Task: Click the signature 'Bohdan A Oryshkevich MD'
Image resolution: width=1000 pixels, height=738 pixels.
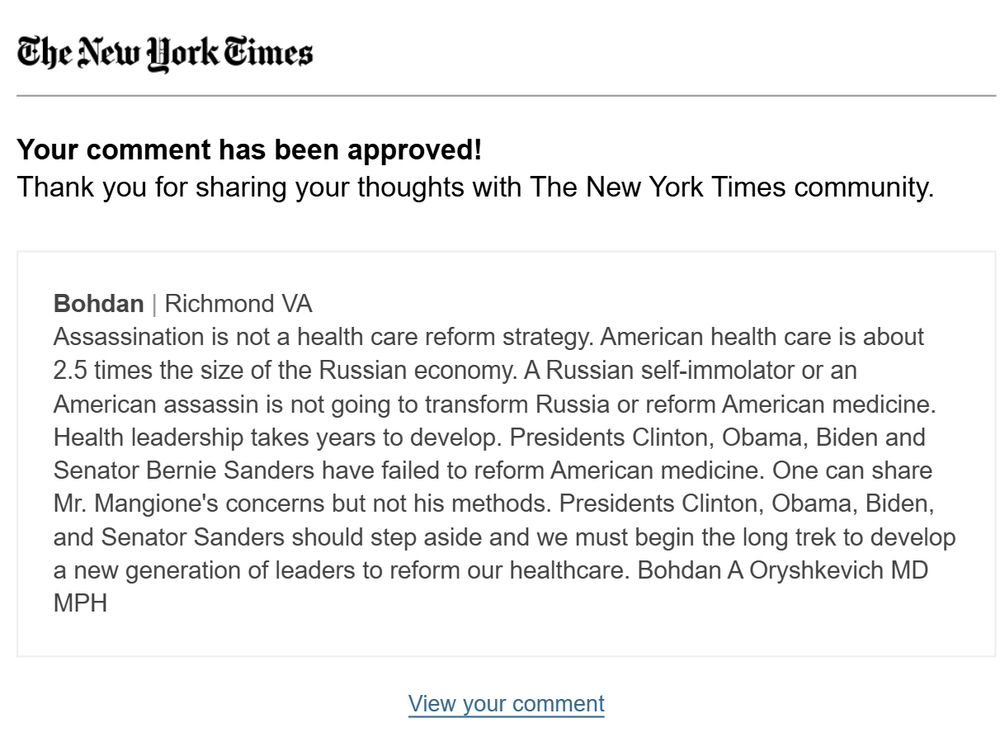Action: click(x=783, y=570)
